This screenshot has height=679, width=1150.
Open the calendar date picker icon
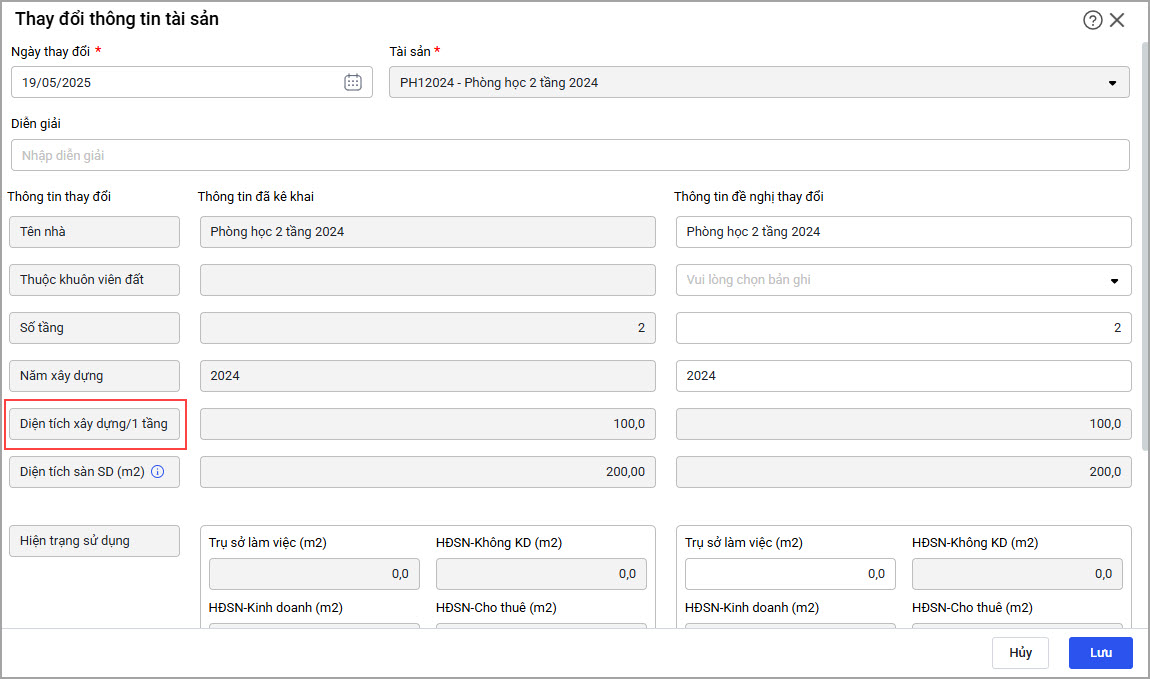[x=353, y=83]
